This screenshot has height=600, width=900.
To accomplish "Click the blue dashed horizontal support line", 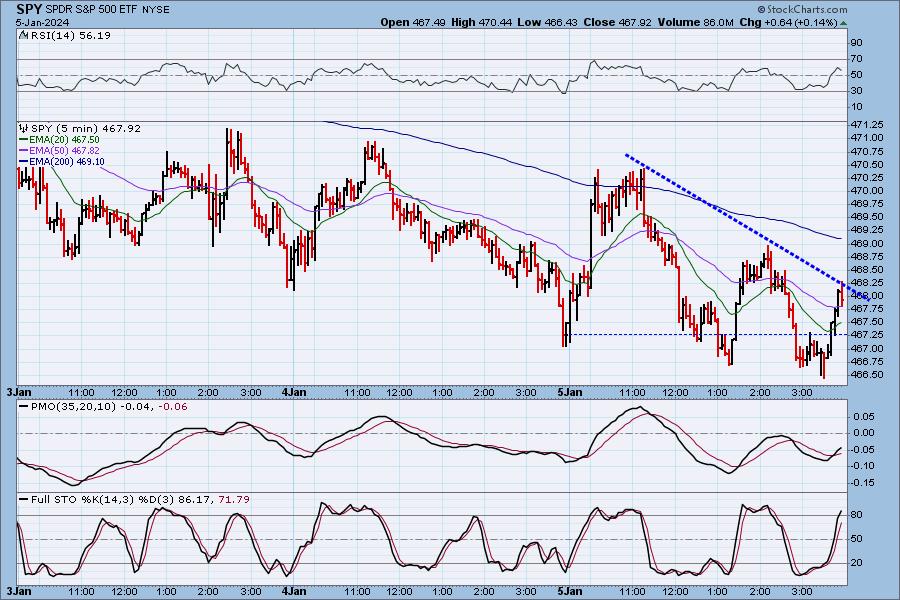I will tap(706, 335).
